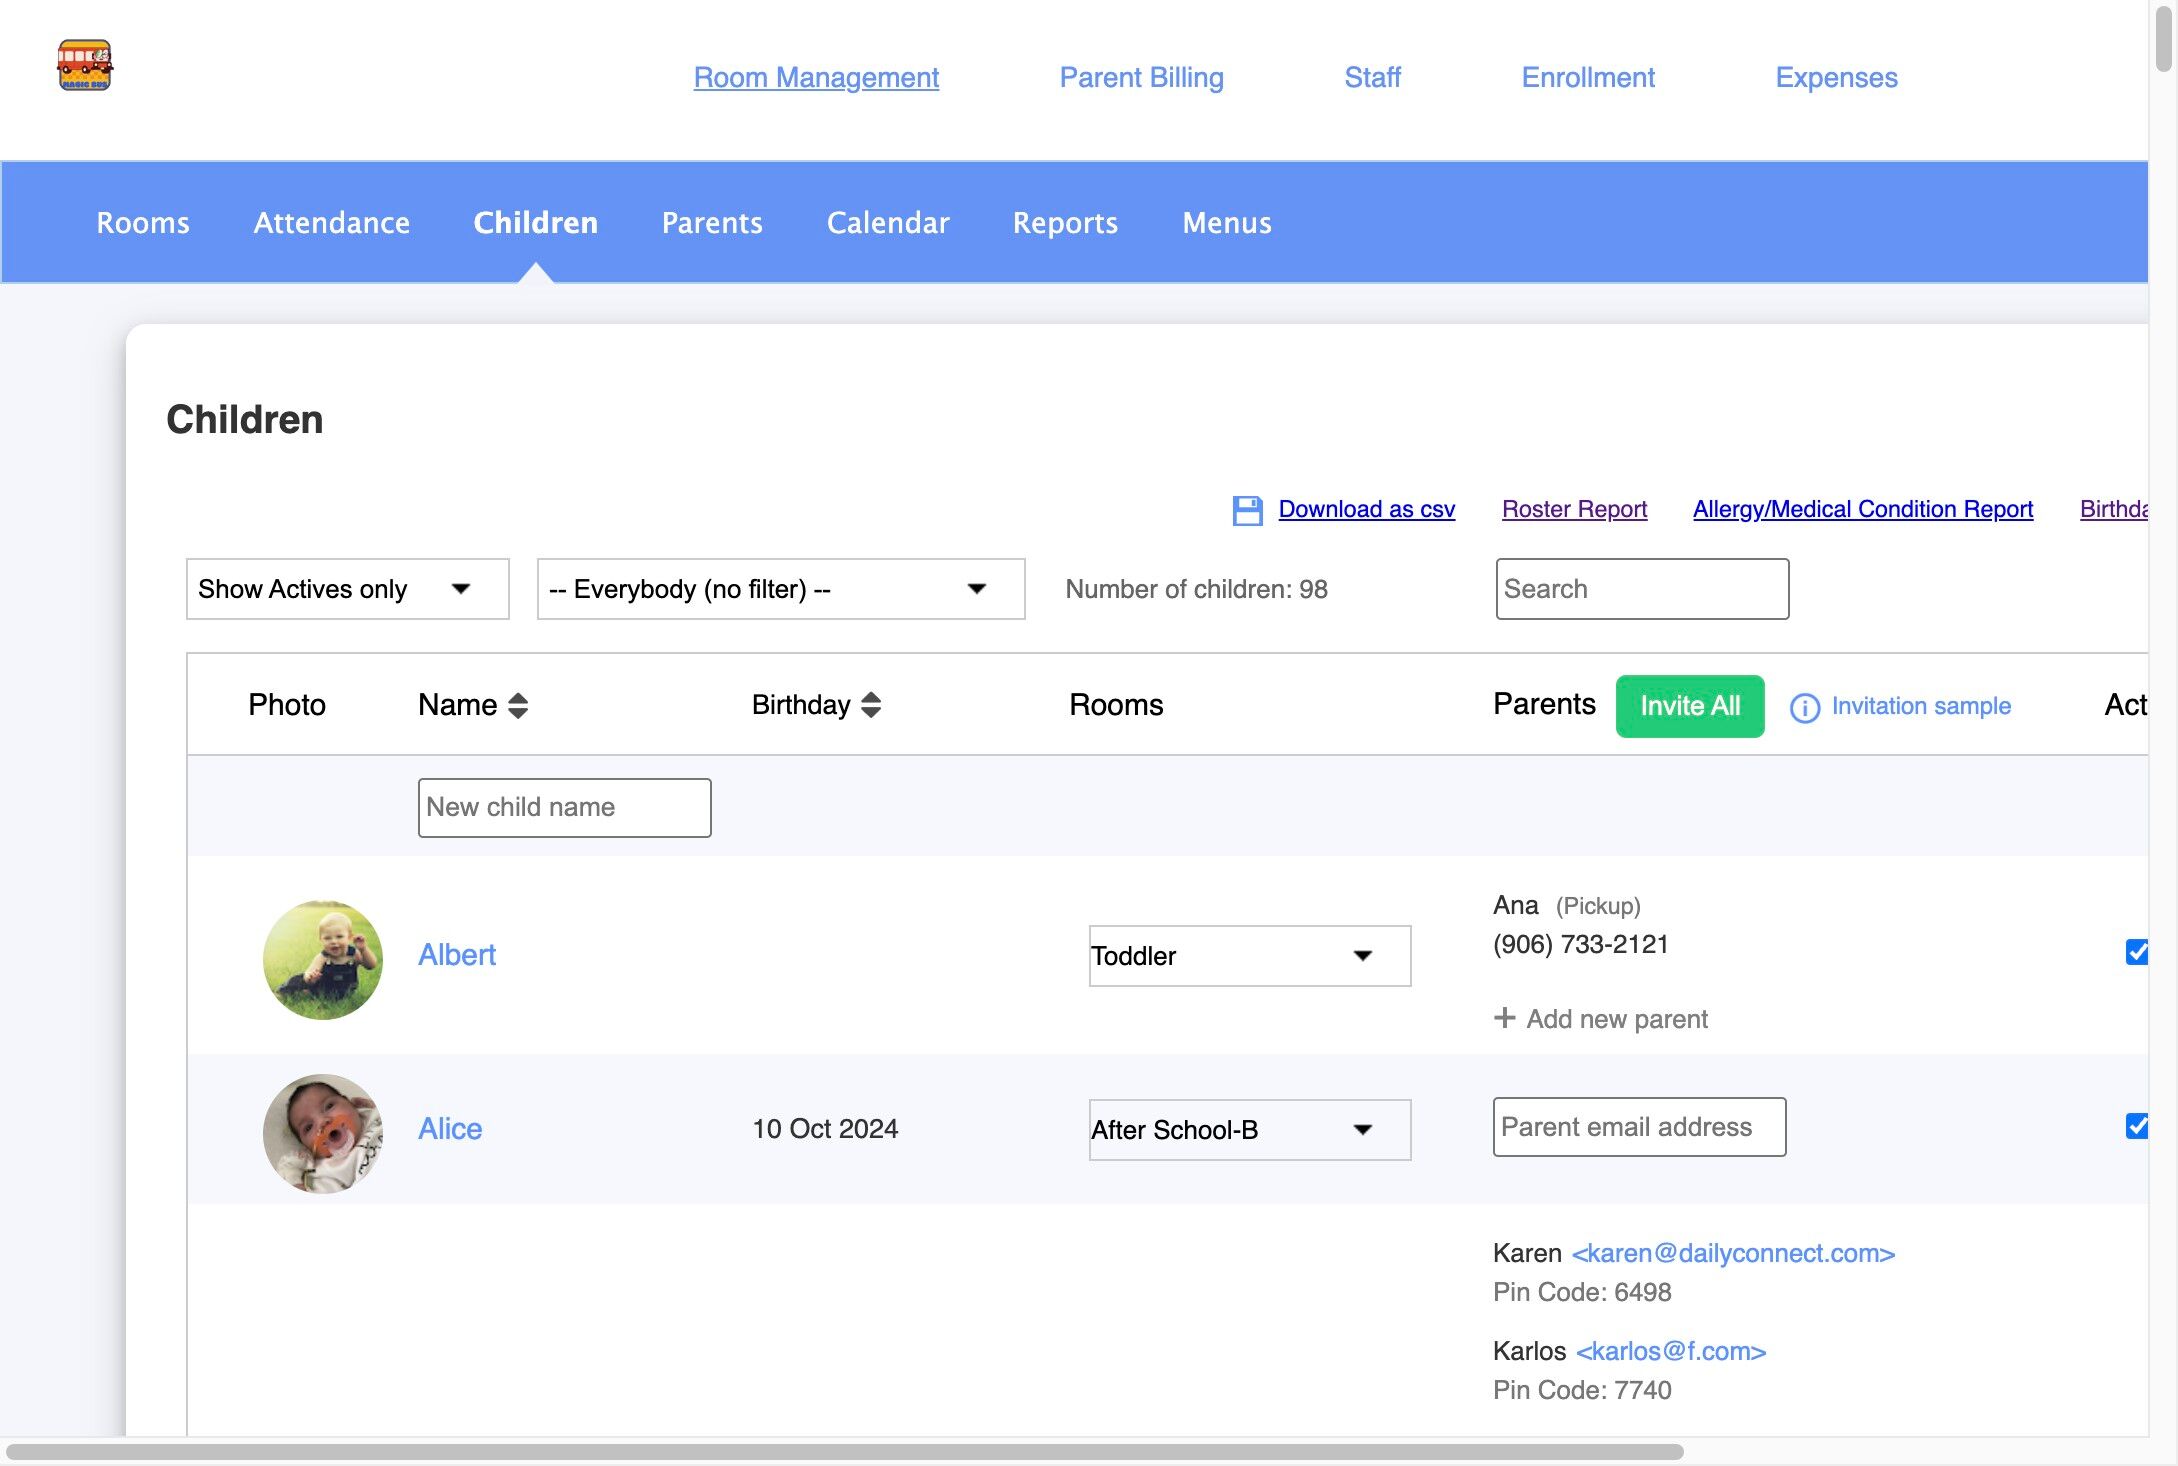Click the horizontal scrollbar at bottom
Viewport: 2178px width, 1466px height.
tap(845, 1451)
